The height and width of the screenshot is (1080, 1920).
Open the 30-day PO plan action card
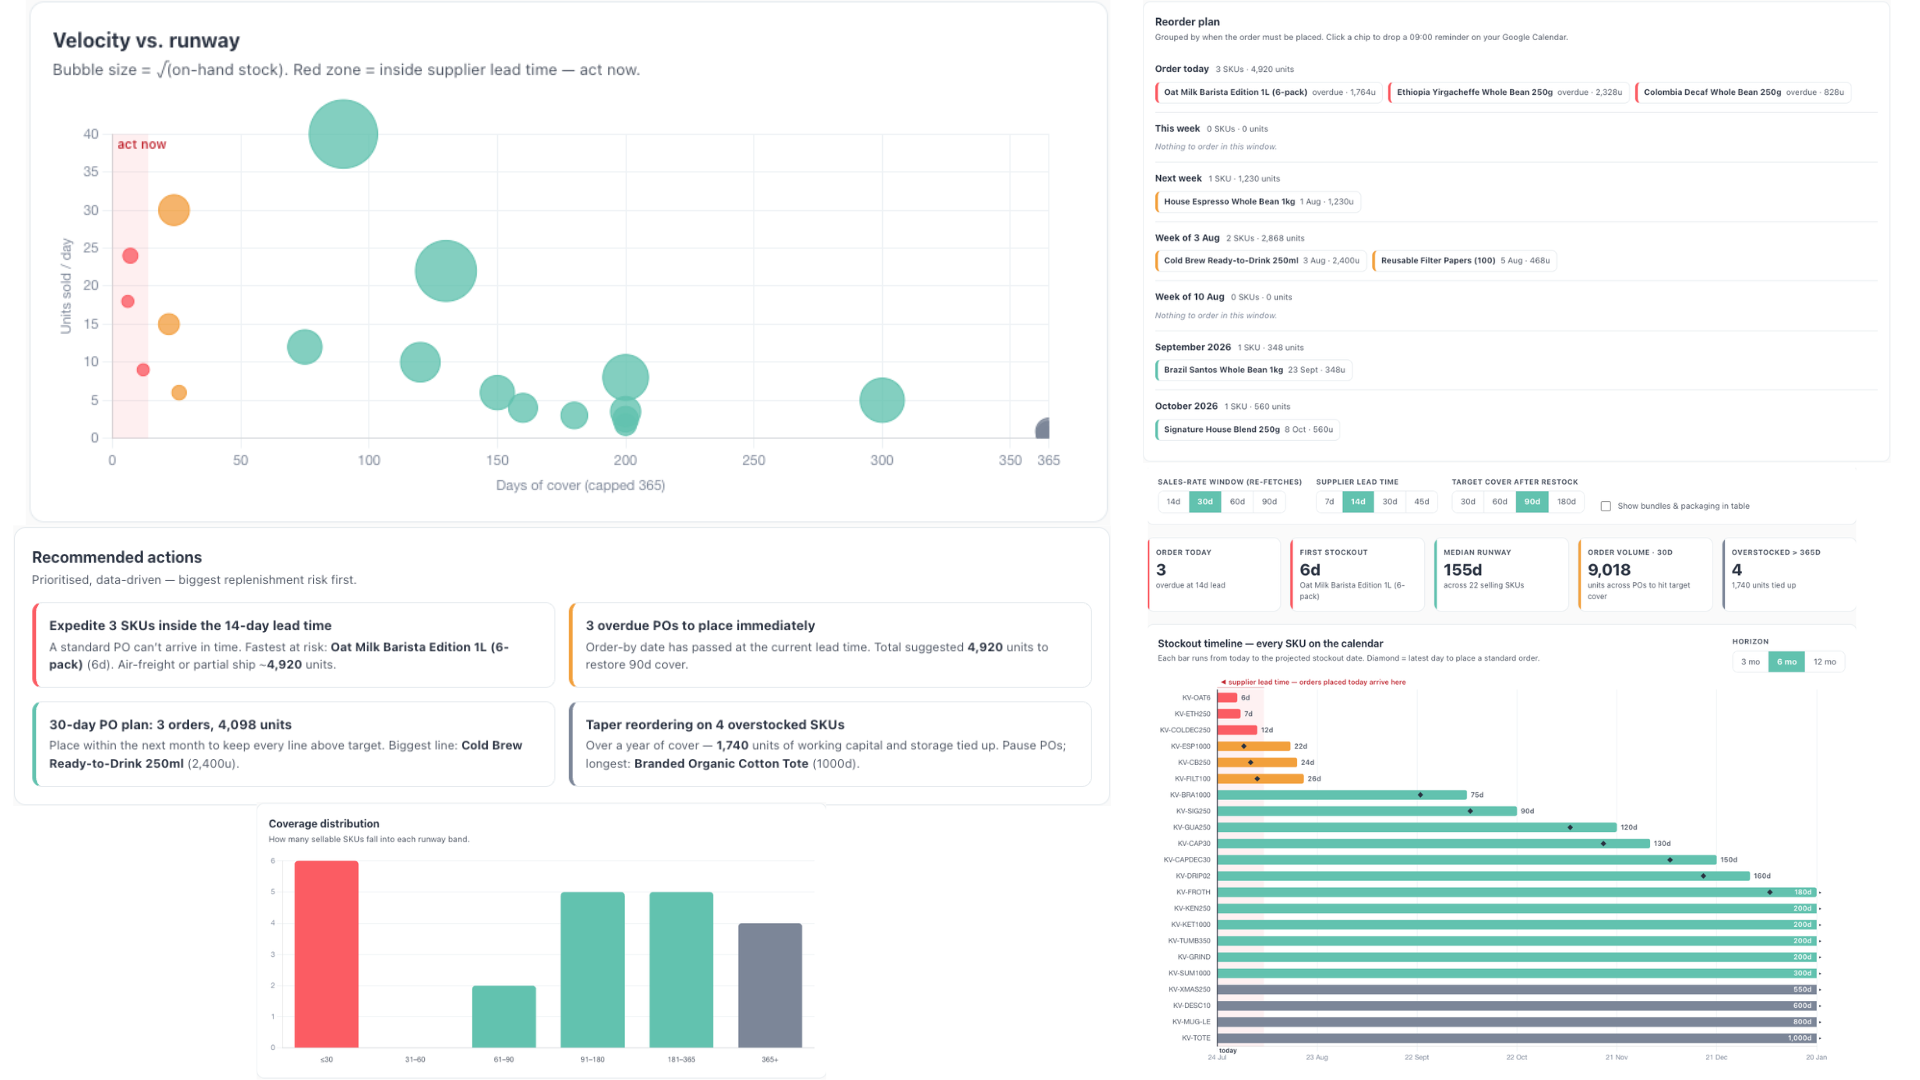pyautogui.click(x=294, y=744)
